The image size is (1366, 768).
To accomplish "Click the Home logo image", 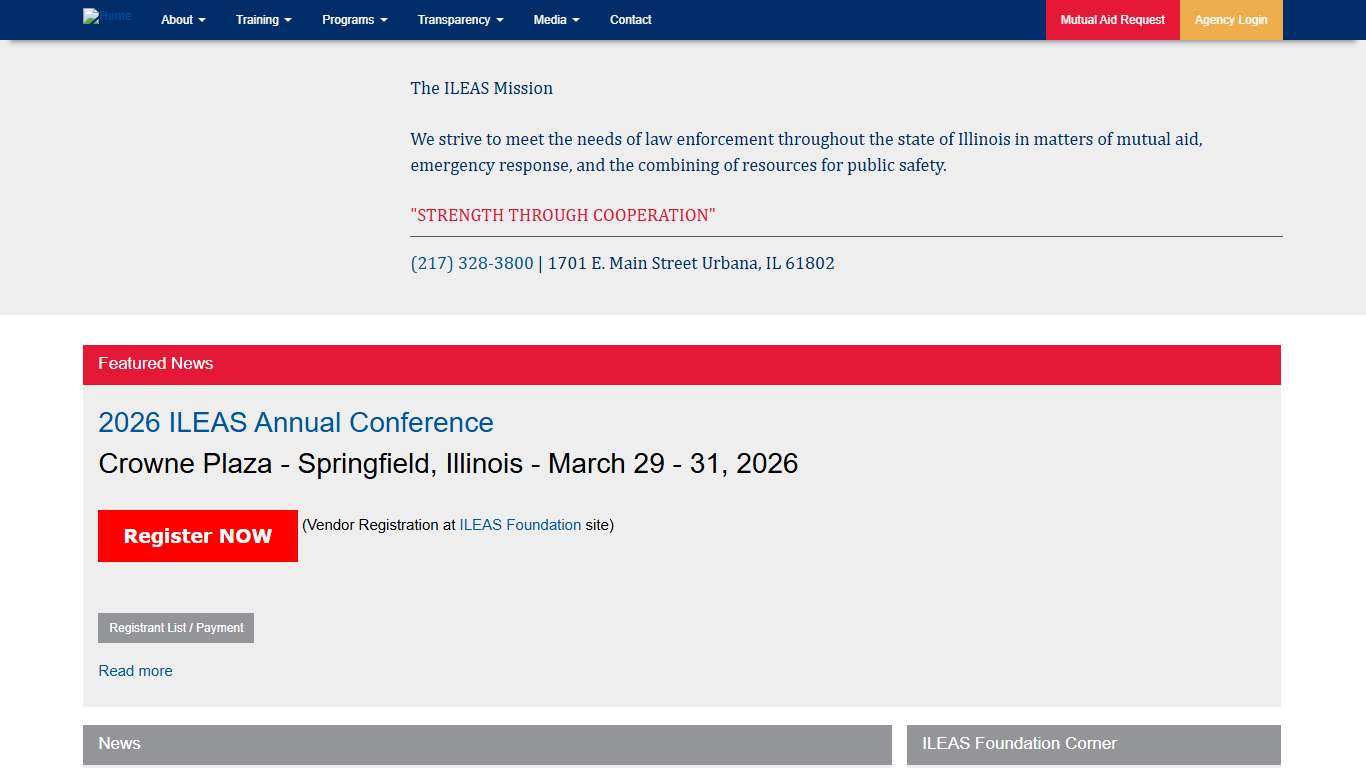I will tap(107, 17).
